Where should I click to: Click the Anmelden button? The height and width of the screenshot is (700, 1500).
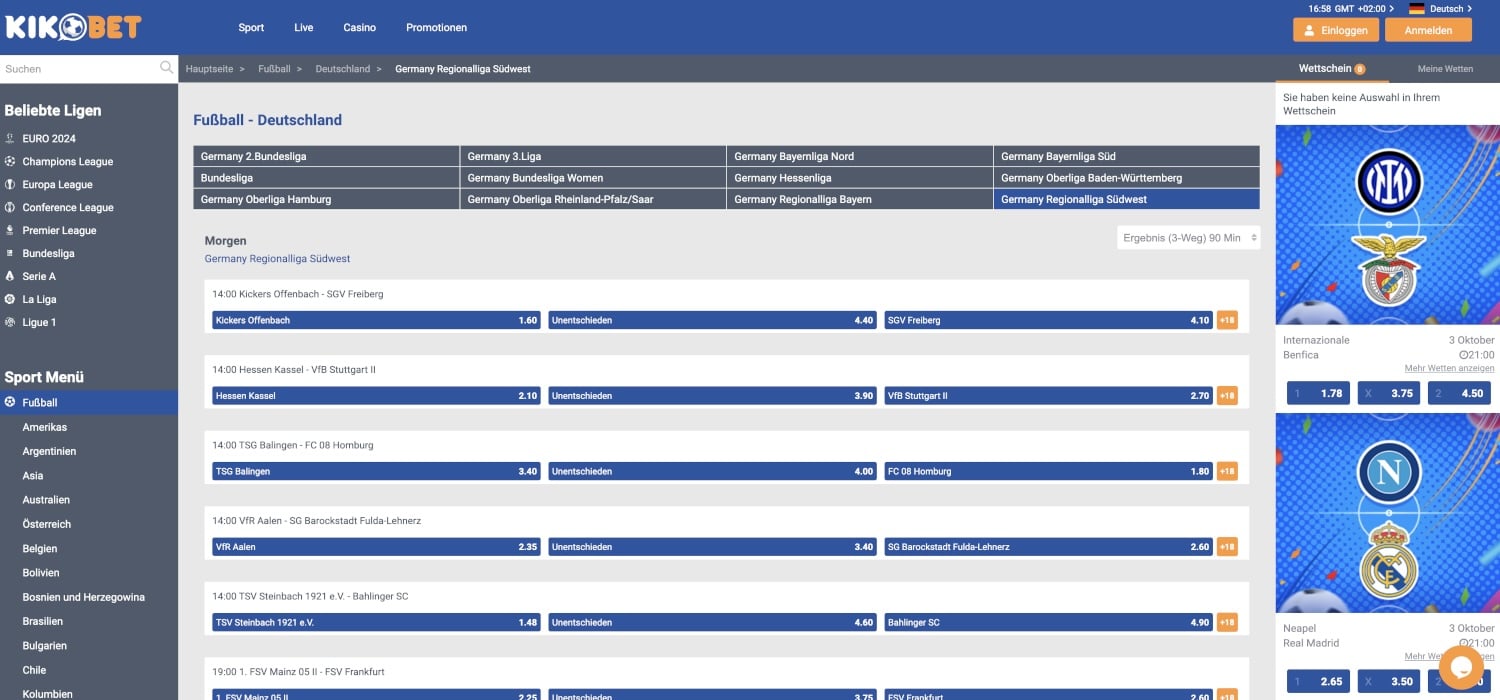(1428, 30)
